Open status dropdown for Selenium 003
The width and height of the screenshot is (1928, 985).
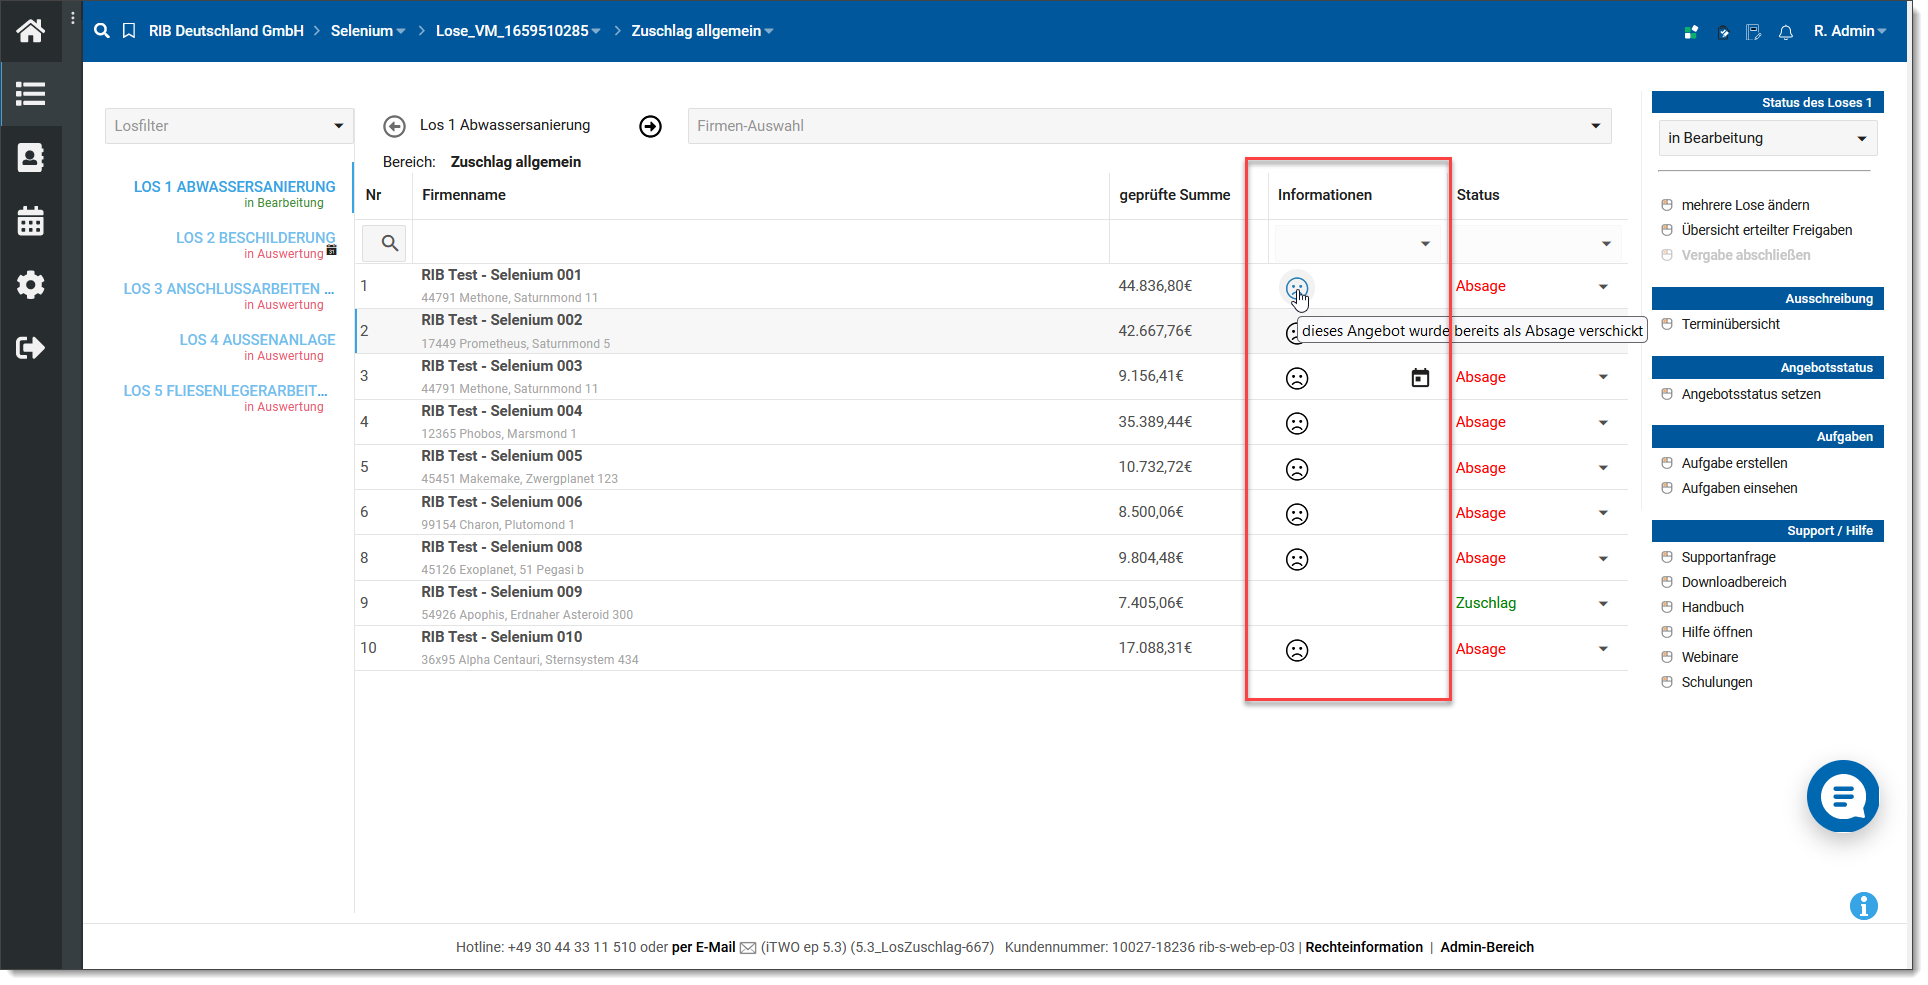pos(1603,377)
